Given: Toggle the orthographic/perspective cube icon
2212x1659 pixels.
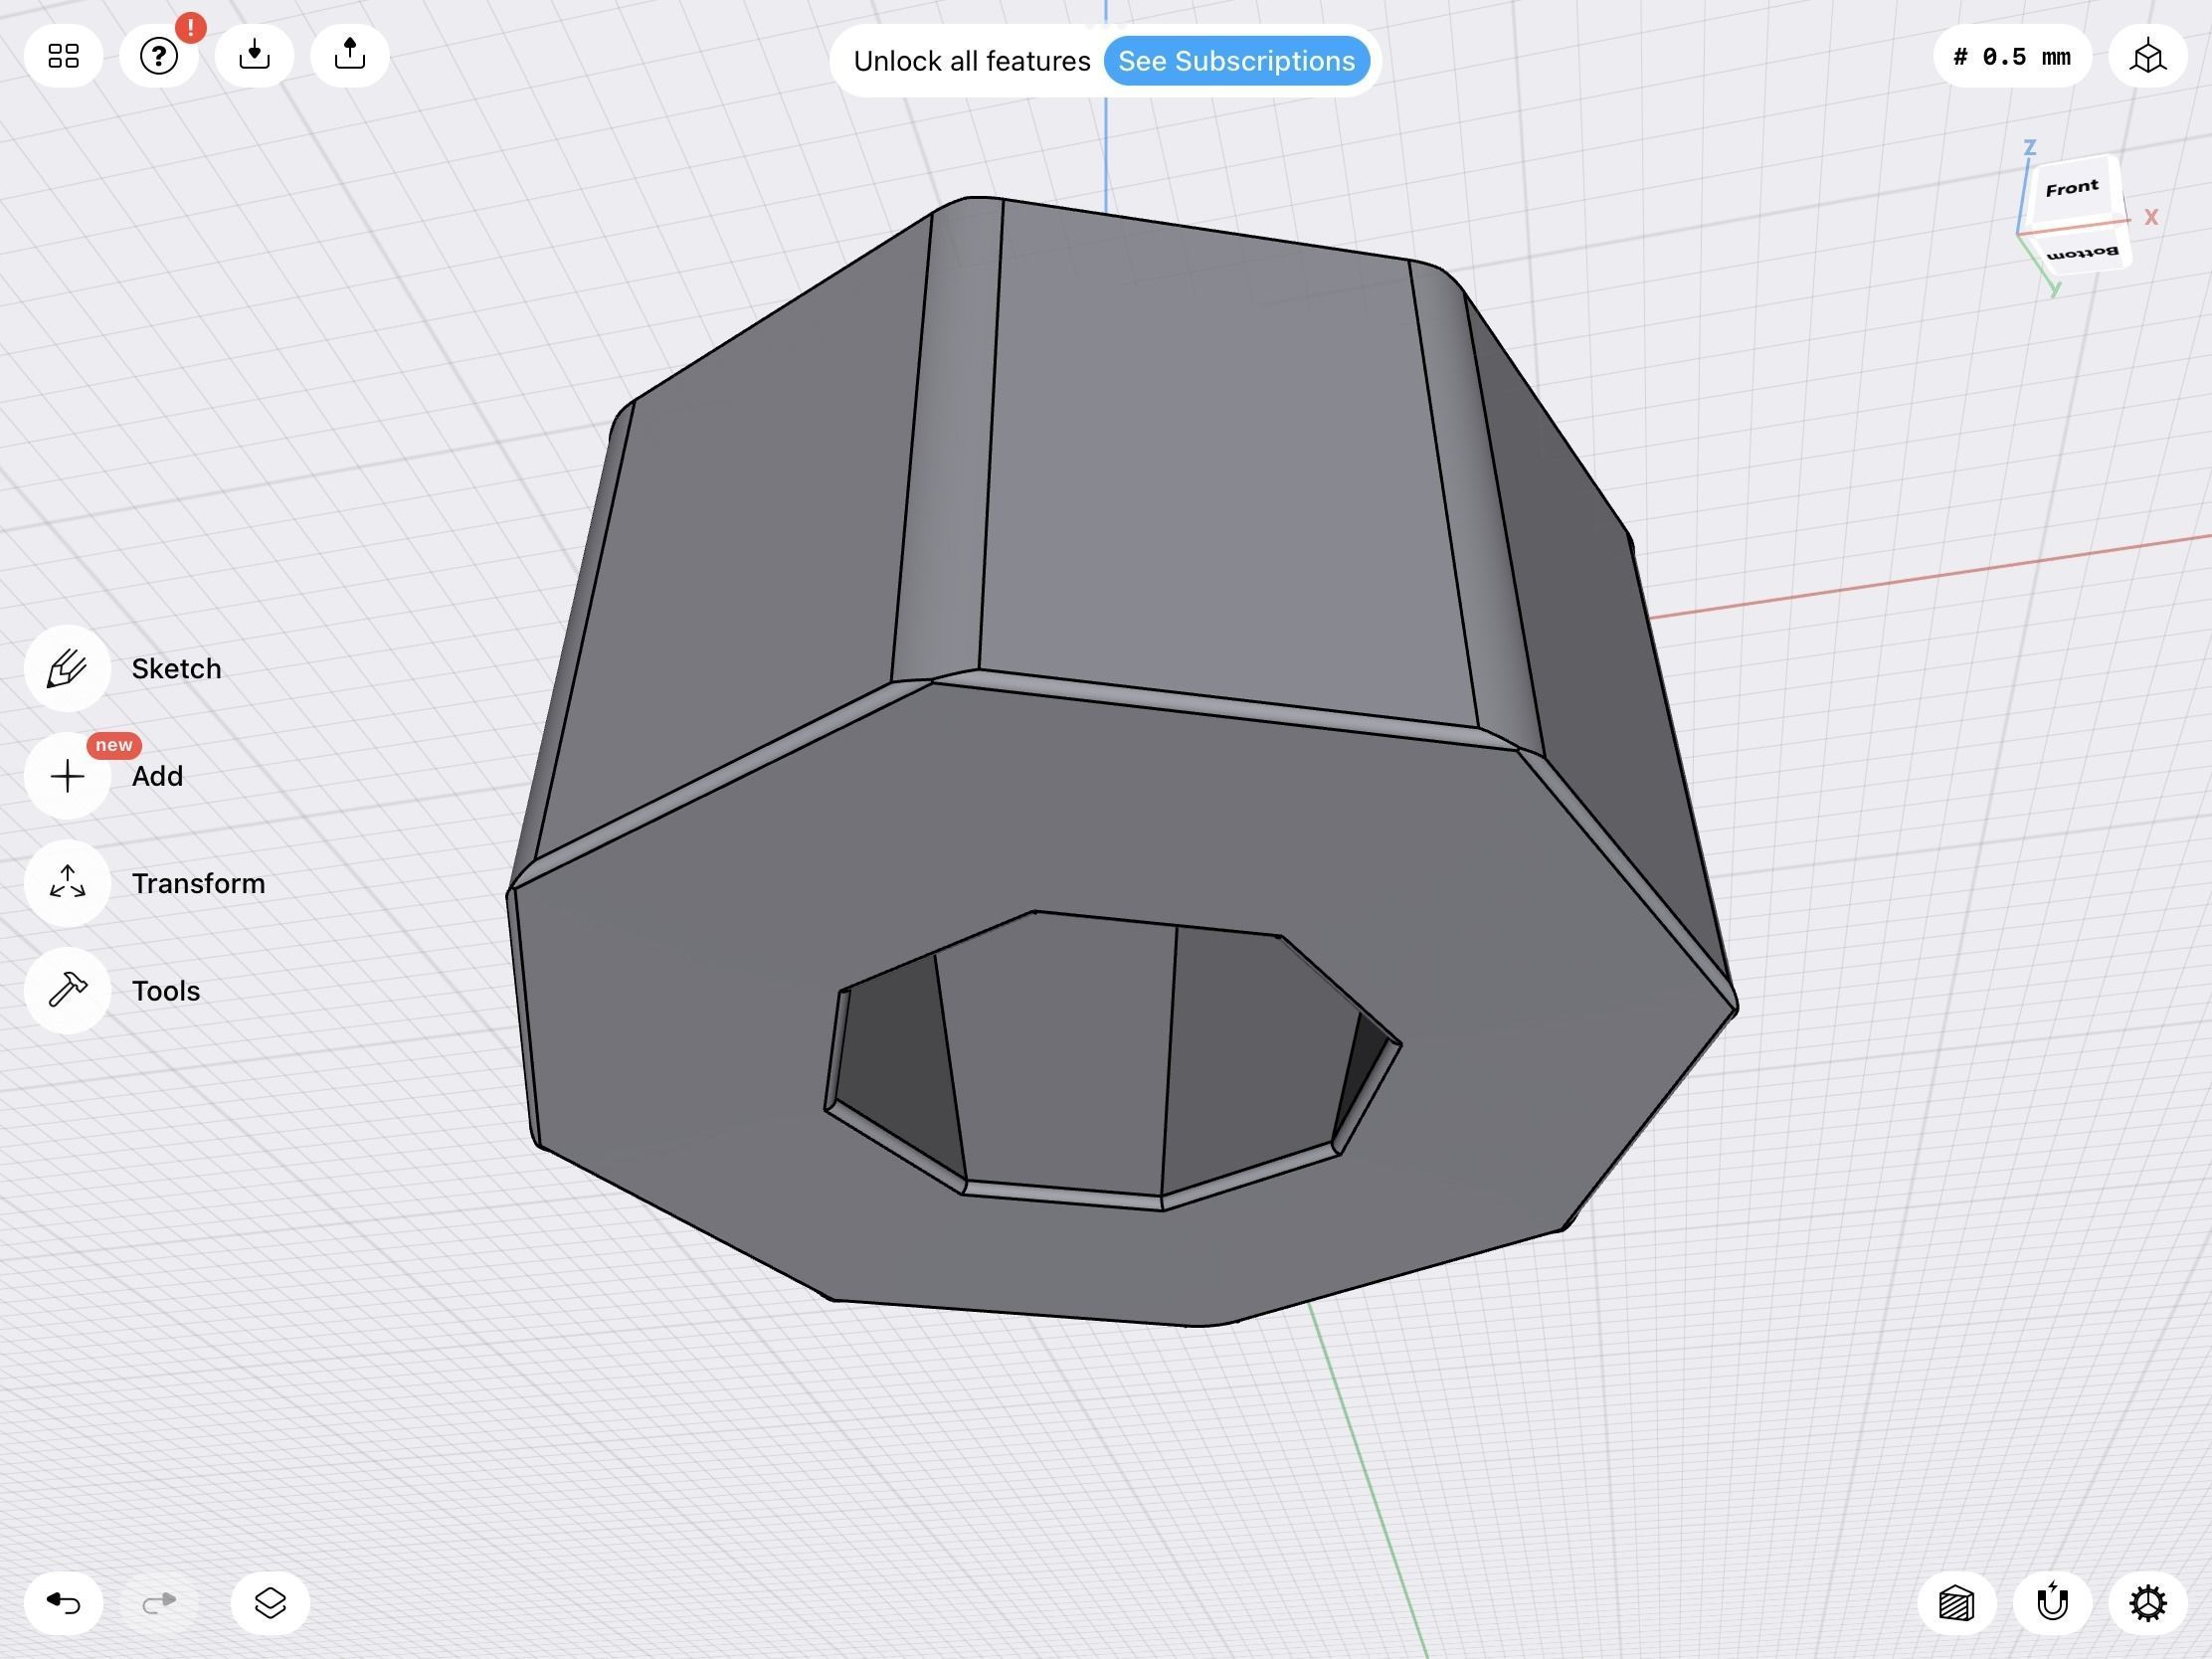Looking at the screenshot, I should pos(2148,57).
